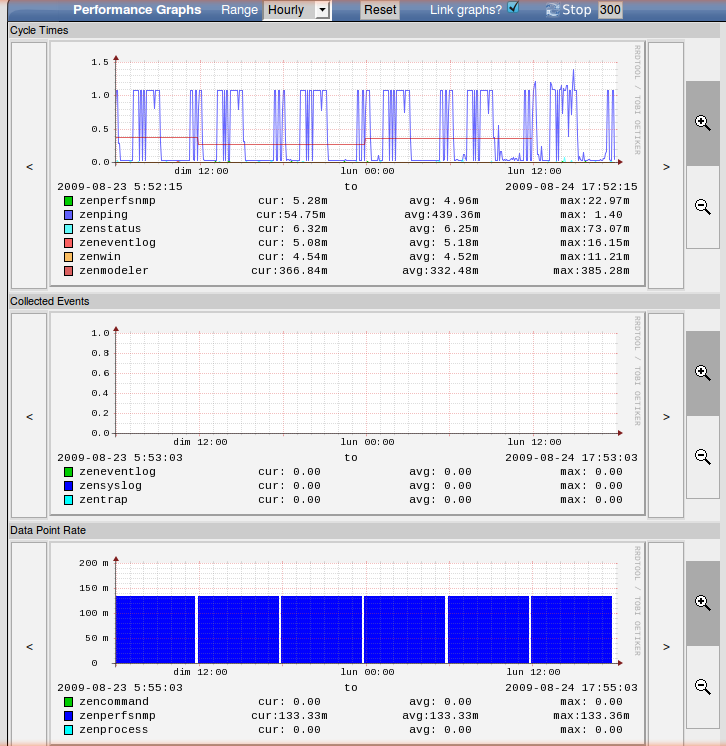726x746 pixels.
Task: Pan Data Point Rate graph forward
Action: click(x=666, y=647)
